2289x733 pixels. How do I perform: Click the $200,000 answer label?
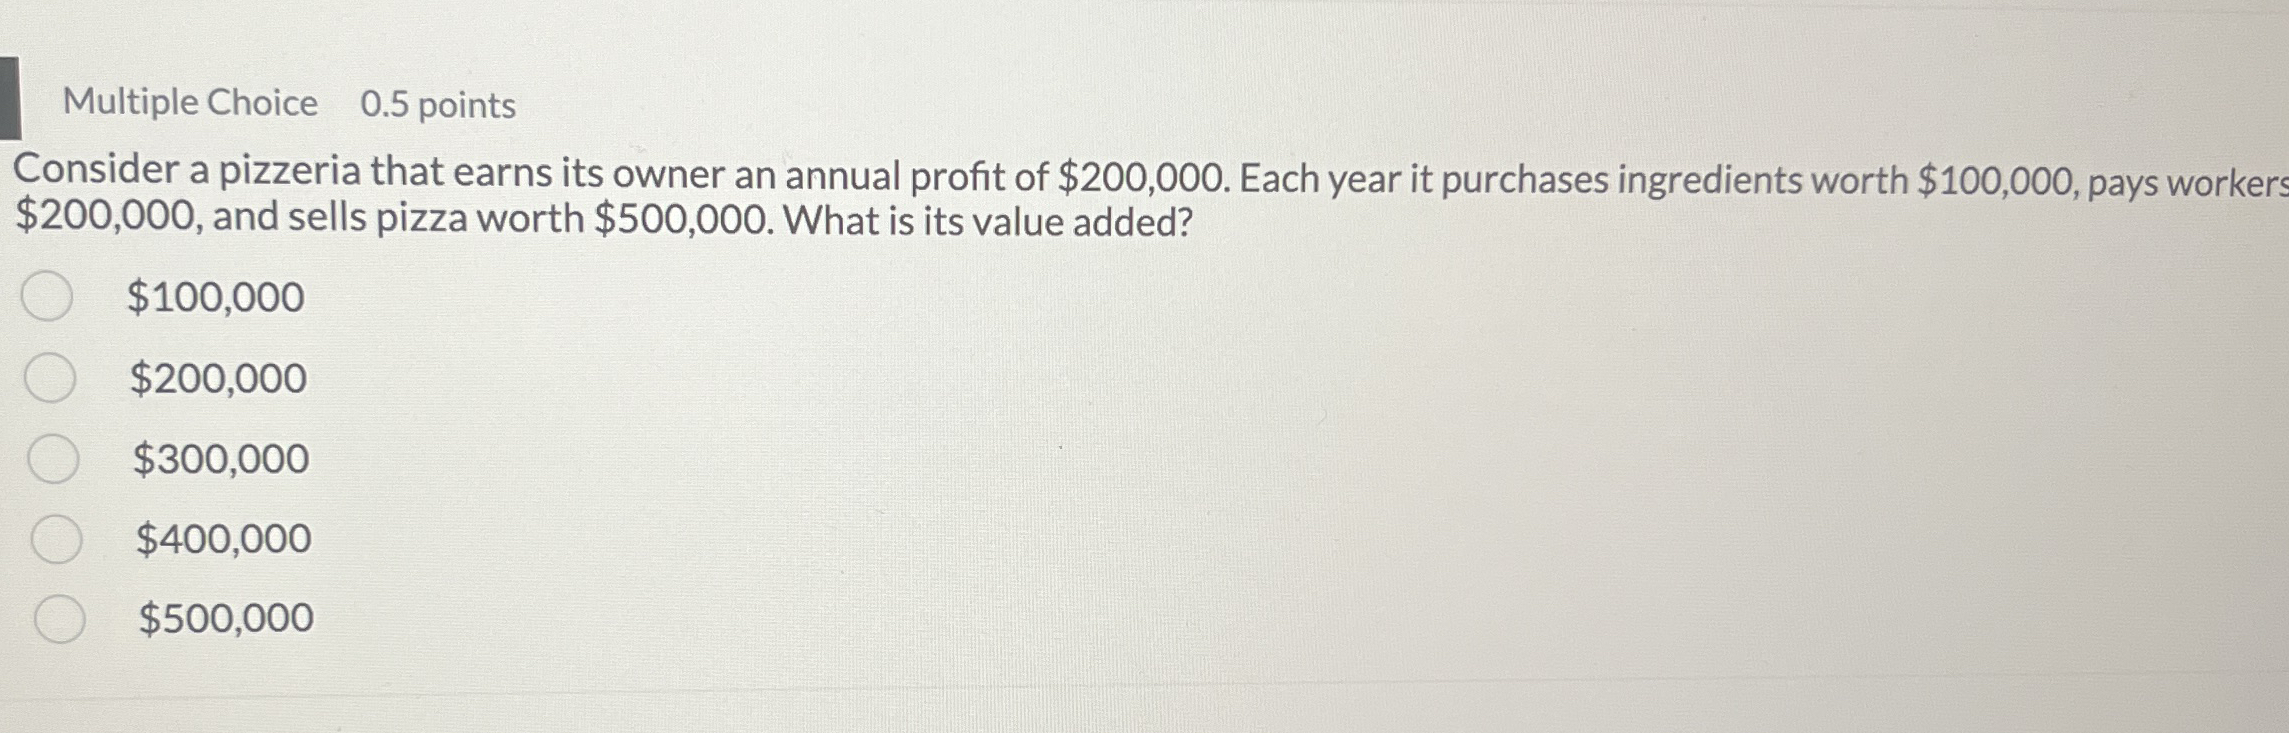(x=216, y=376)
